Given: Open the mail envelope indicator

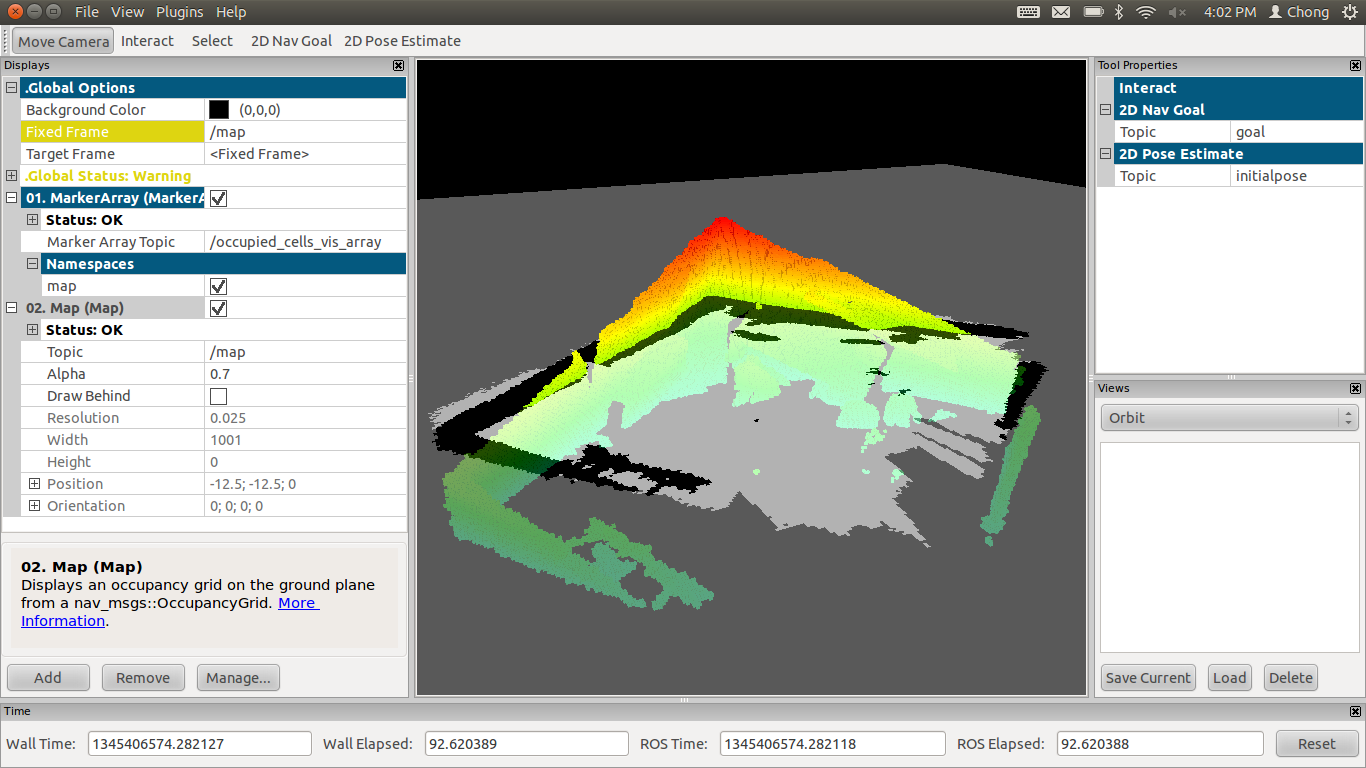Looking at the screenshot, I should coord(1061,12).
